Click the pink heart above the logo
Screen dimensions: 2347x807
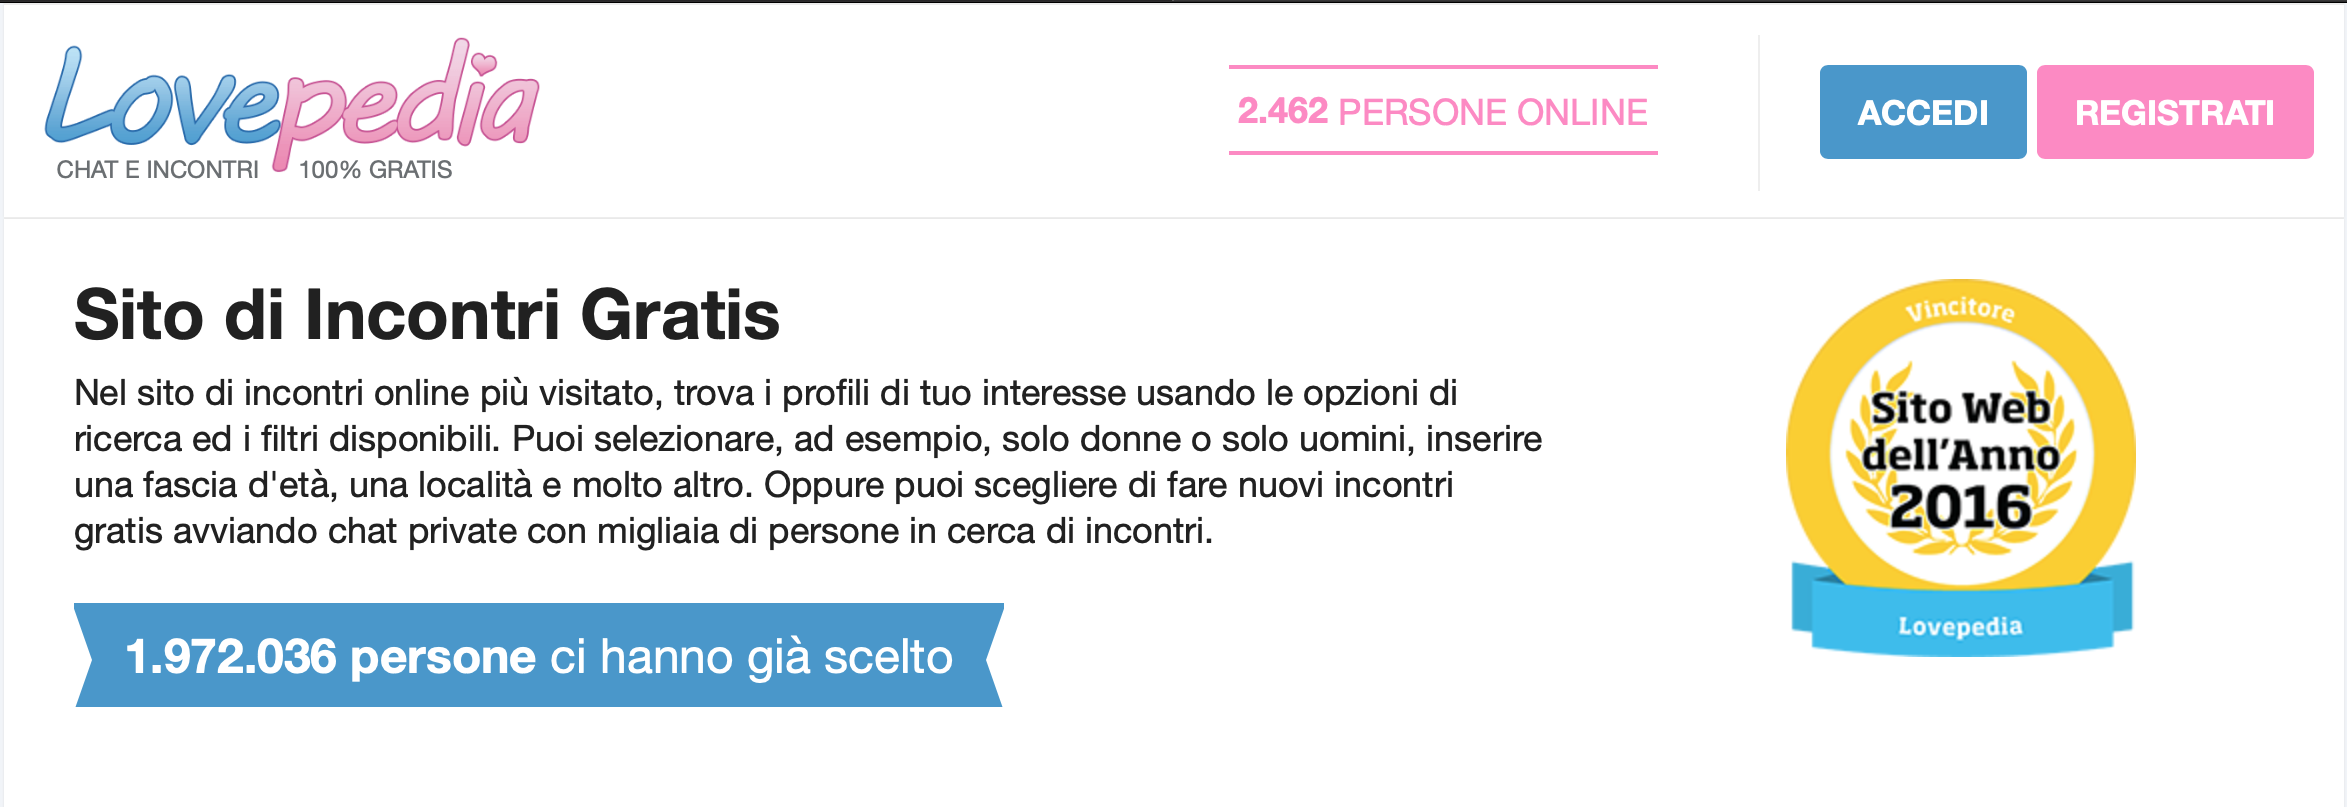(x=483, y=64)
